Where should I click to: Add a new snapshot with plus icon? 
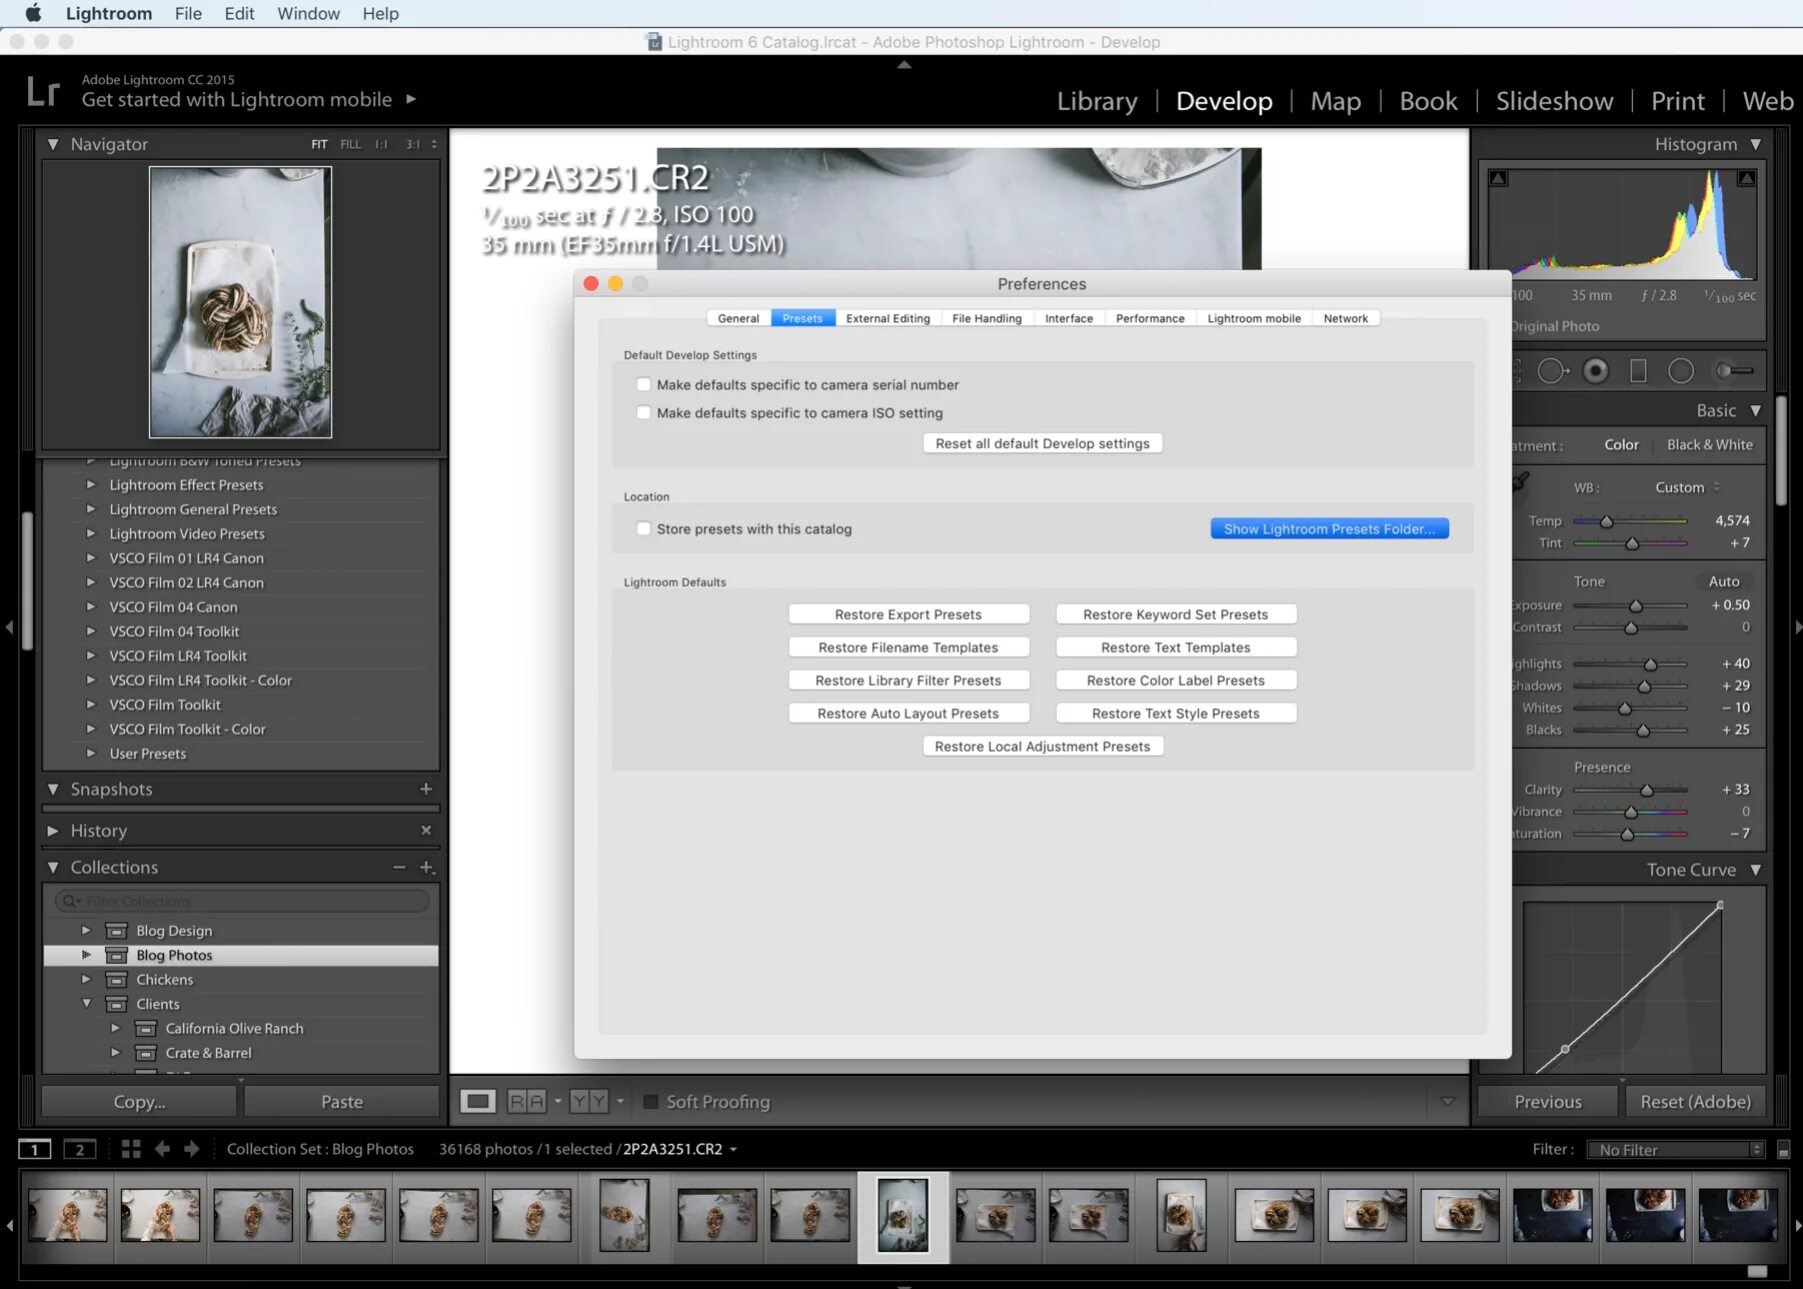click(x=426, y=789)
